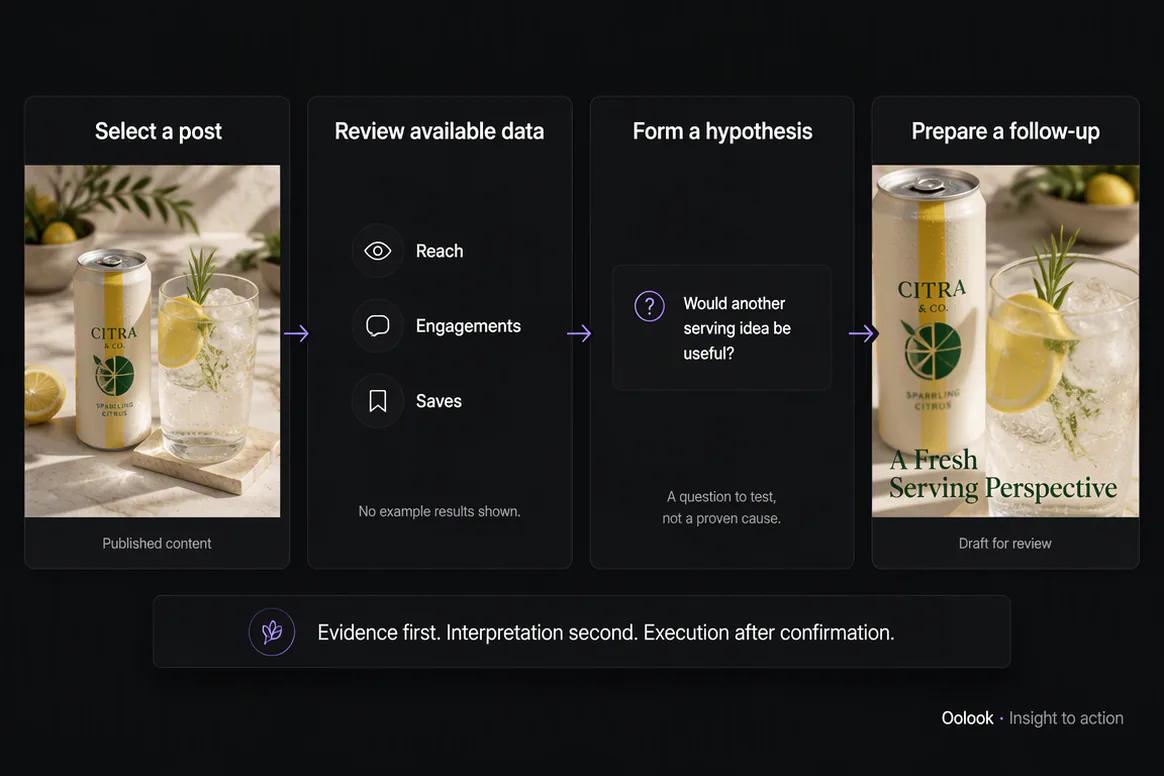
Task: Click the hypothesis question mark icon
Action: click(650, 306)
